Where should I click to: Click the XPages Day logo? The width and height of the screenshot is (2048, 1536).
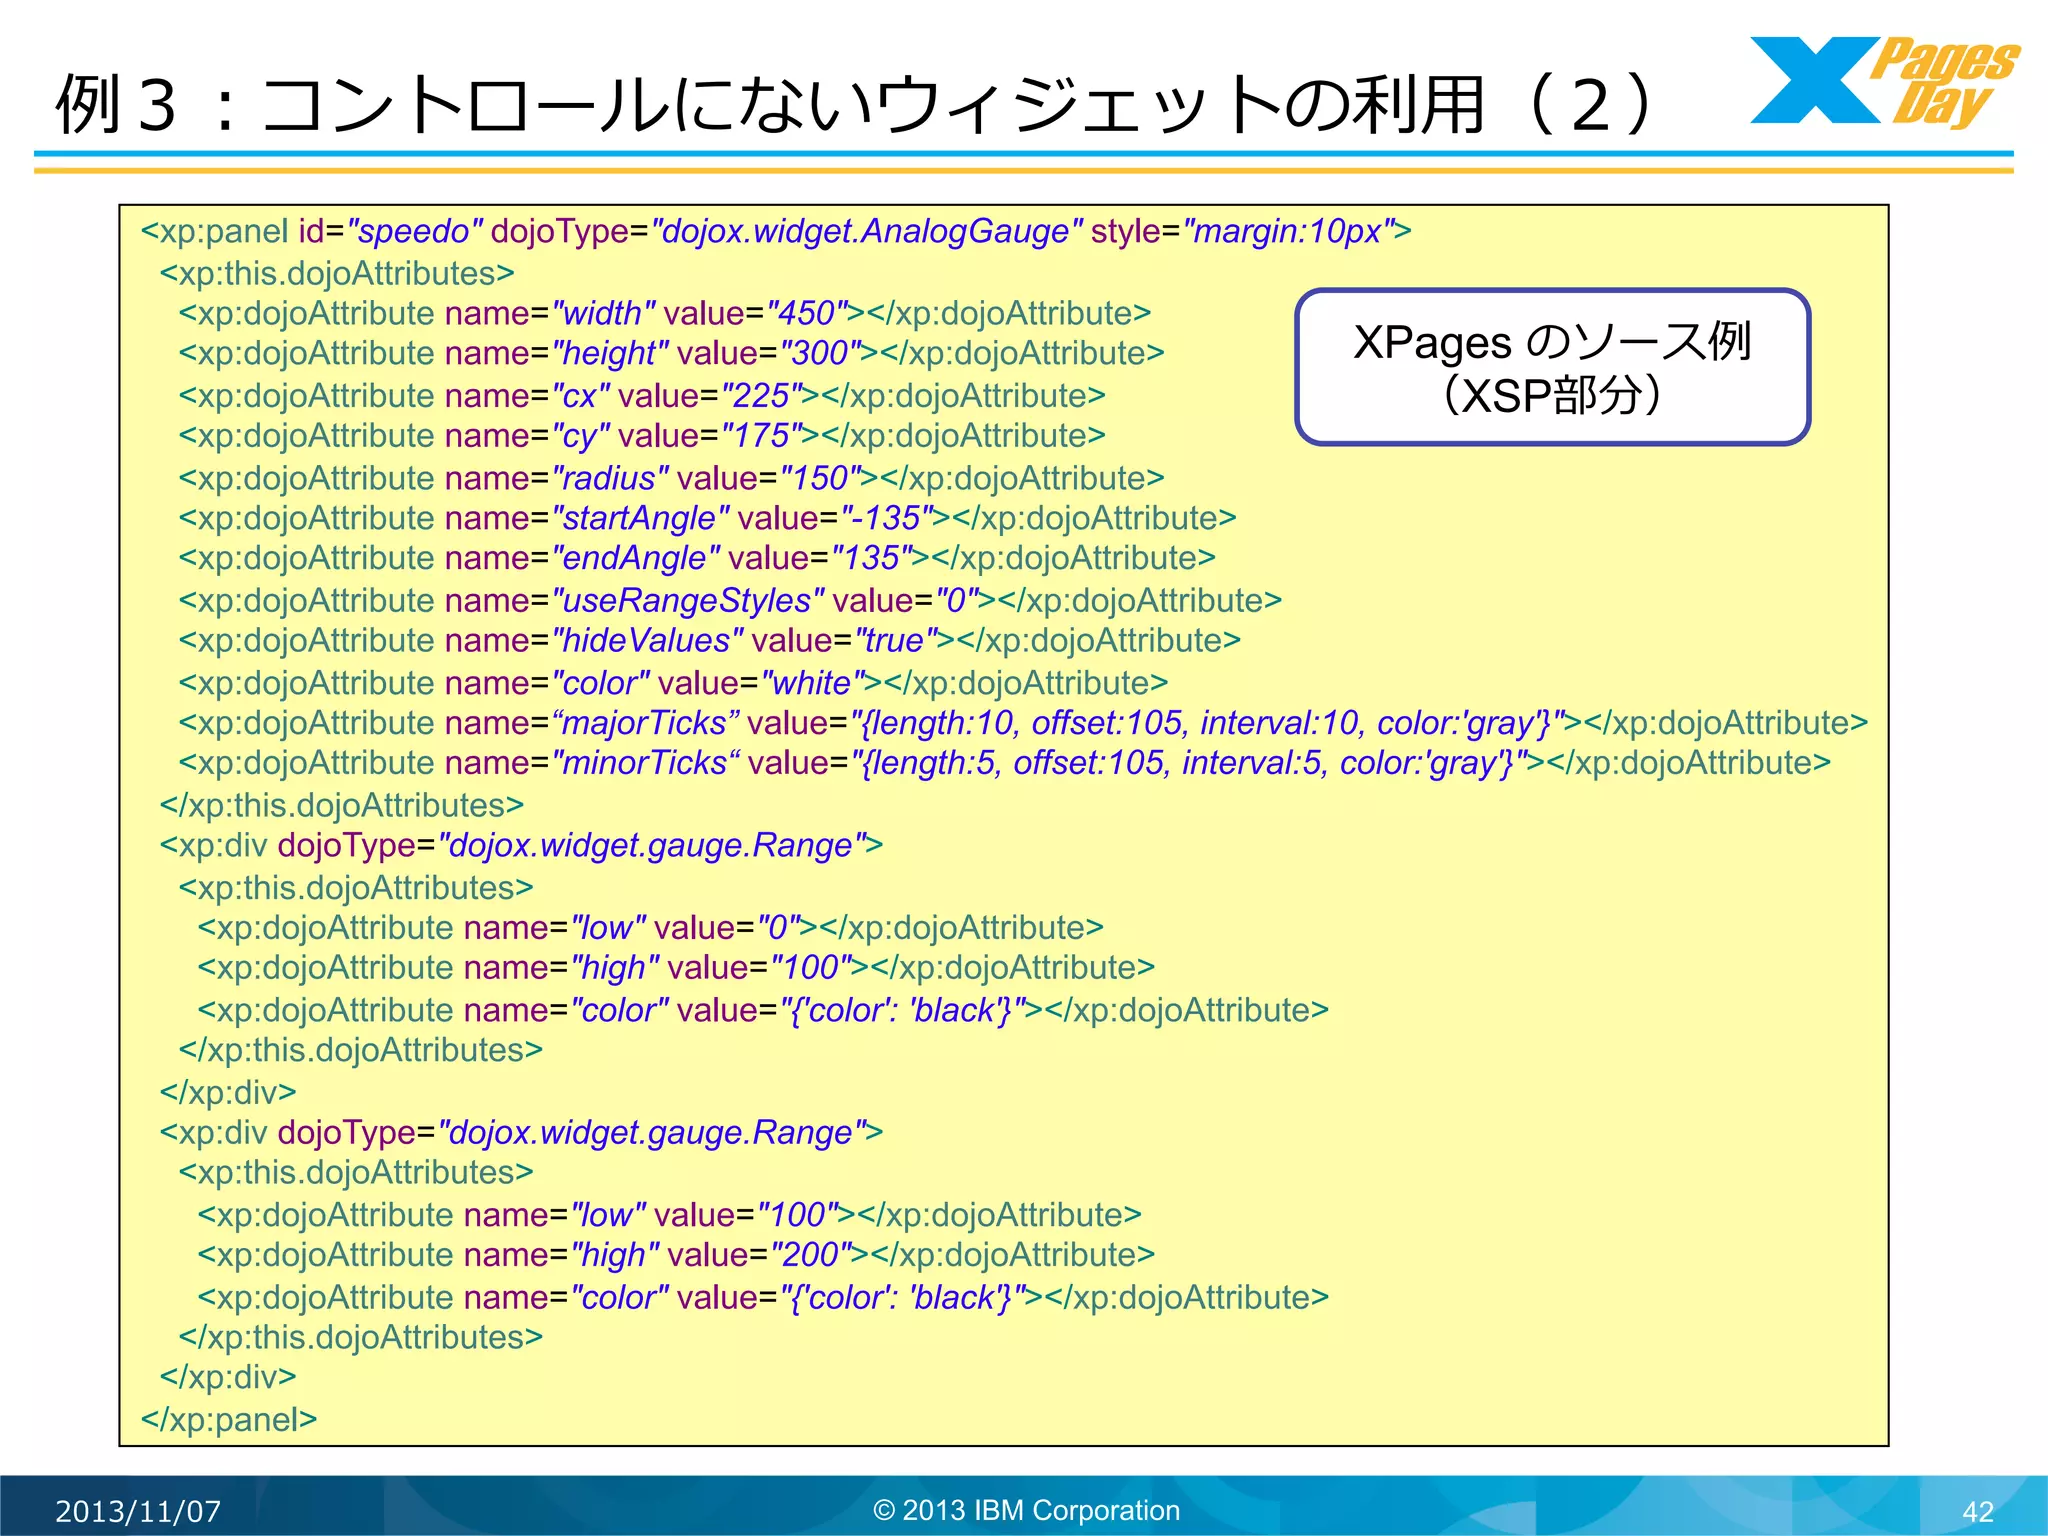tap(1884, 82)
